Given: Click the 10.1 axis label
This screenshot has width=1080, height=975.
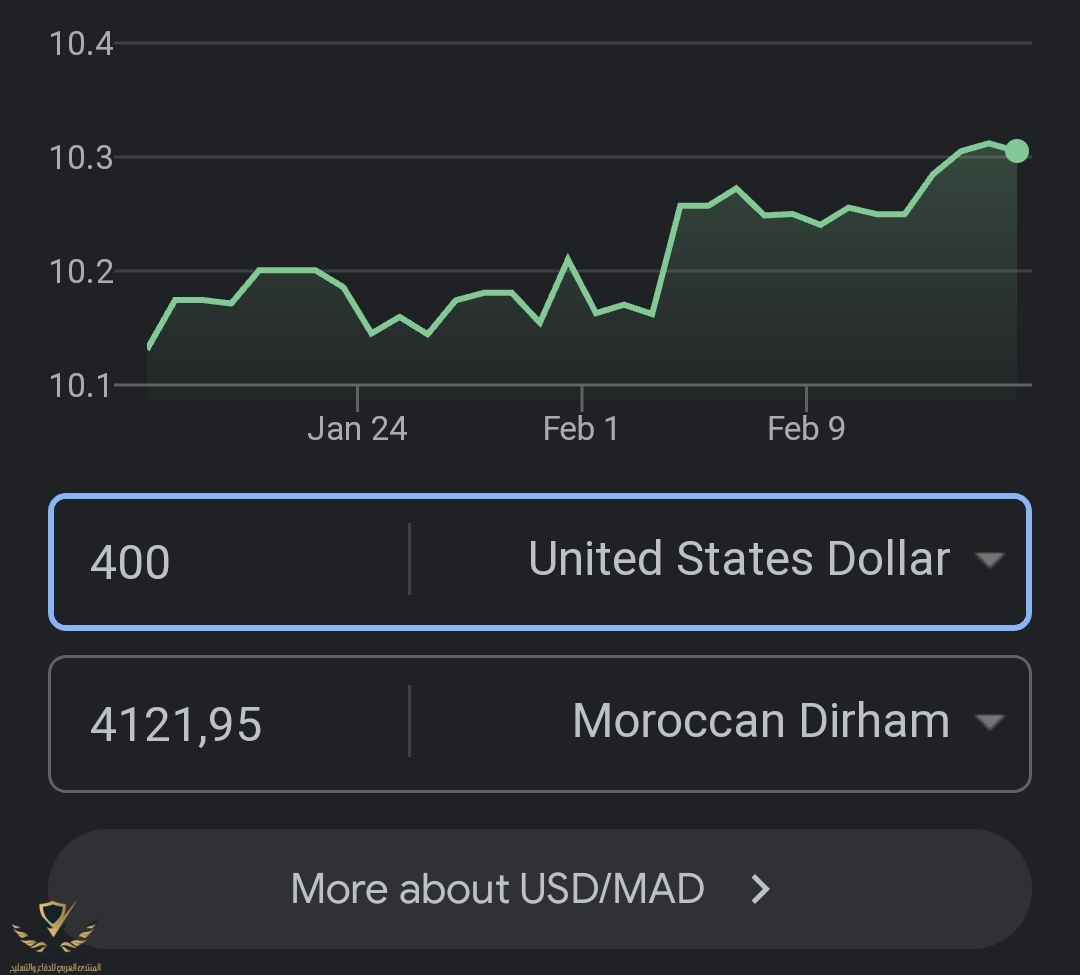Looking at the screenshot, I should point(82,385).
